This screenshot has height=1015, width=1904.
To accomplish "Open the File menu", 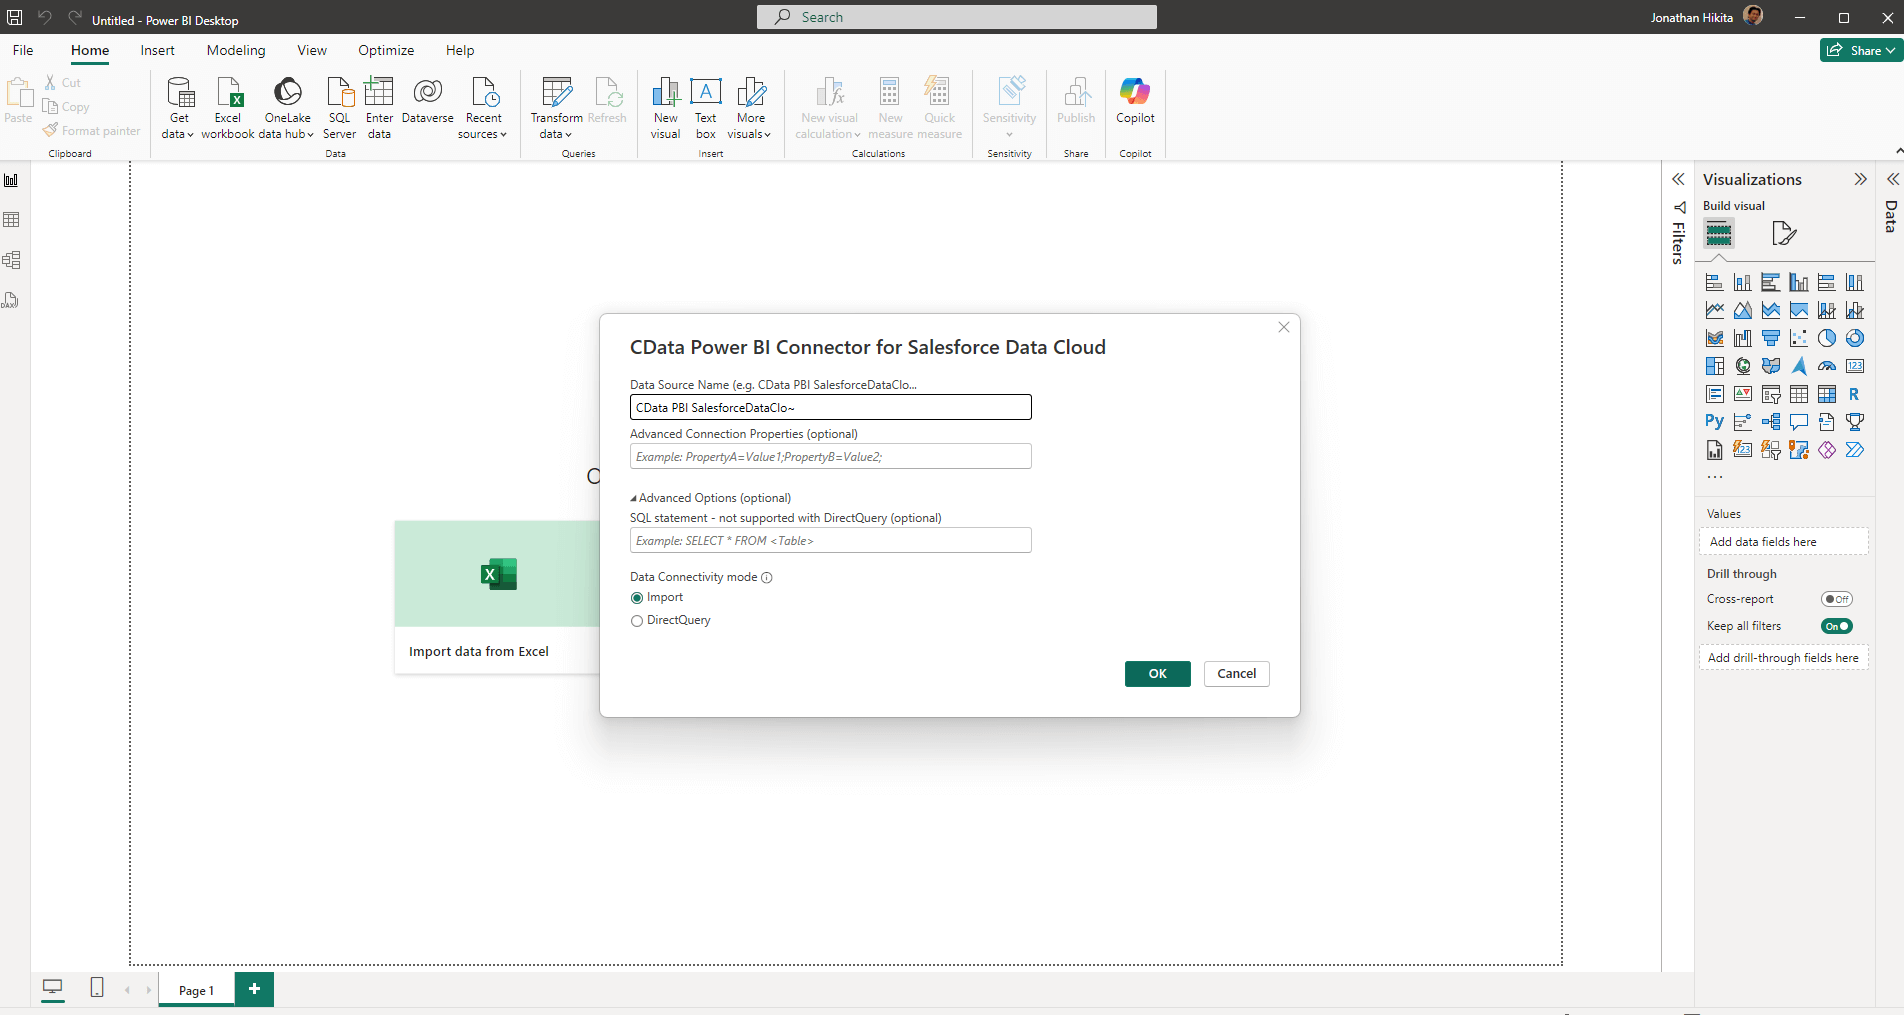I will [23, 50].
